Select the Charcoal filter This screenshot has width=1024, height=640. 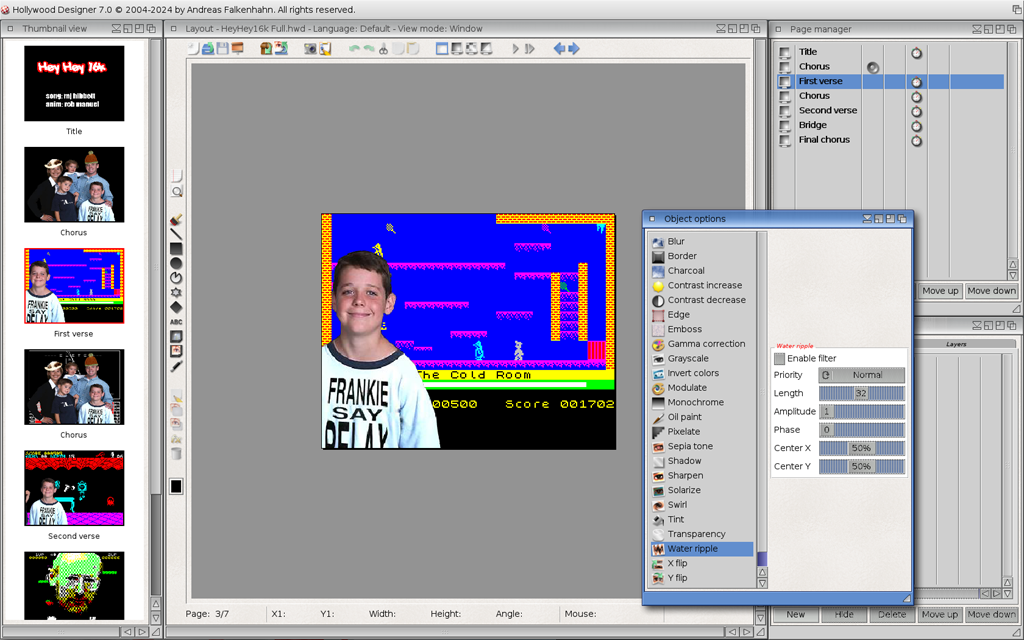pos(702,271)
